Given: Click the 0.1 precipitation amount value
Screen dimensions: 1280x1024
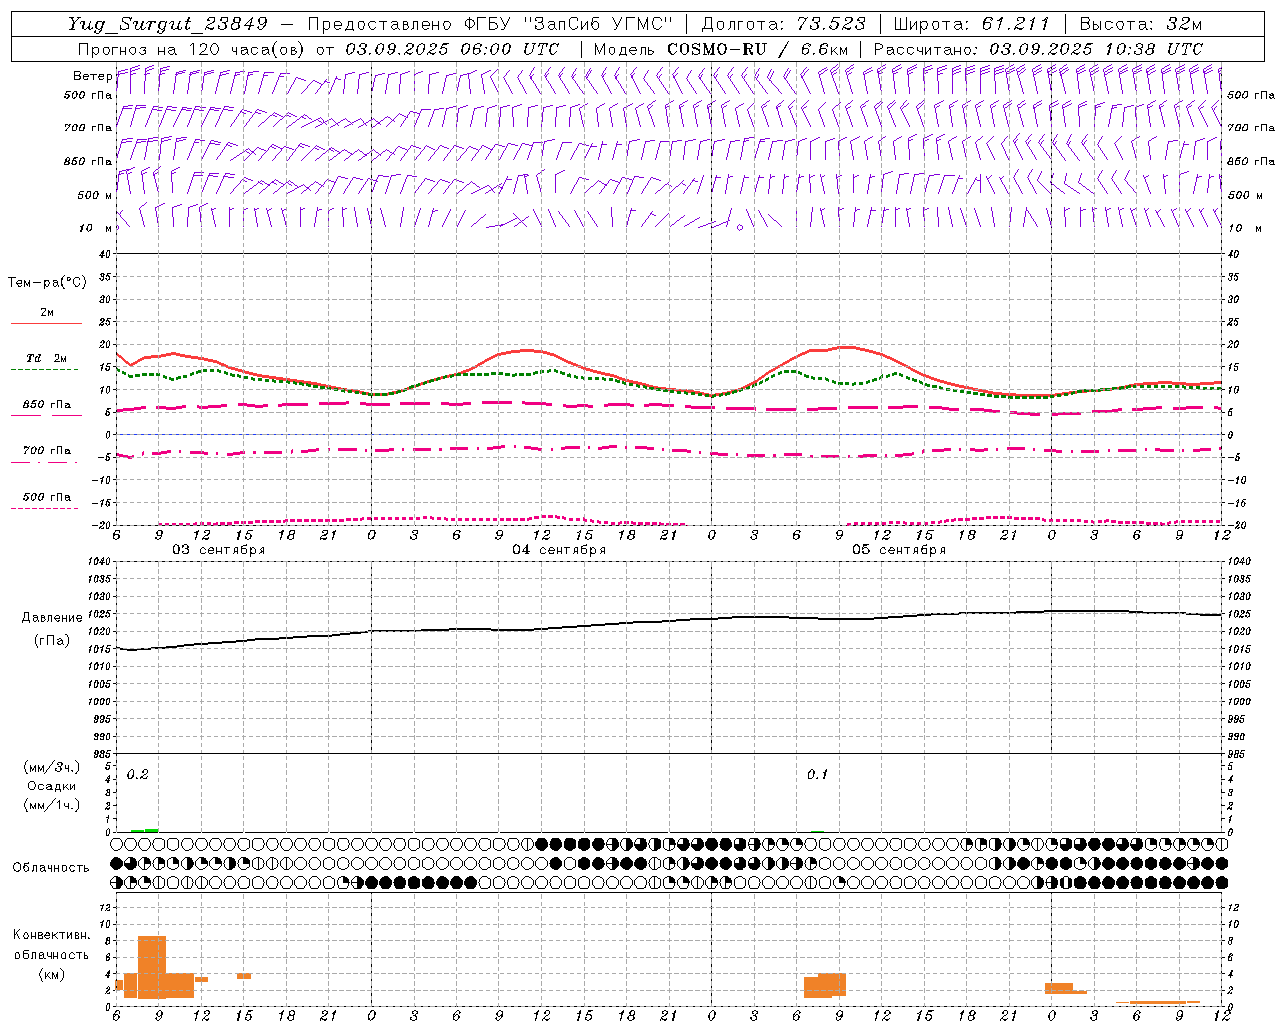Looking at the screenshot, I should [x=818, y=775].
